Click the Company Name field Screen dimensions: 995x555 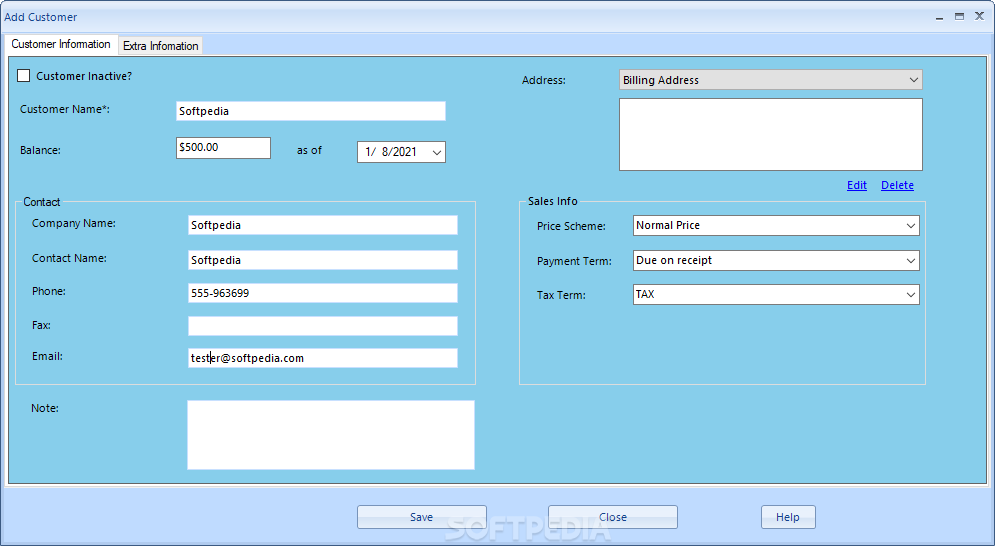(x=322, y=225)
